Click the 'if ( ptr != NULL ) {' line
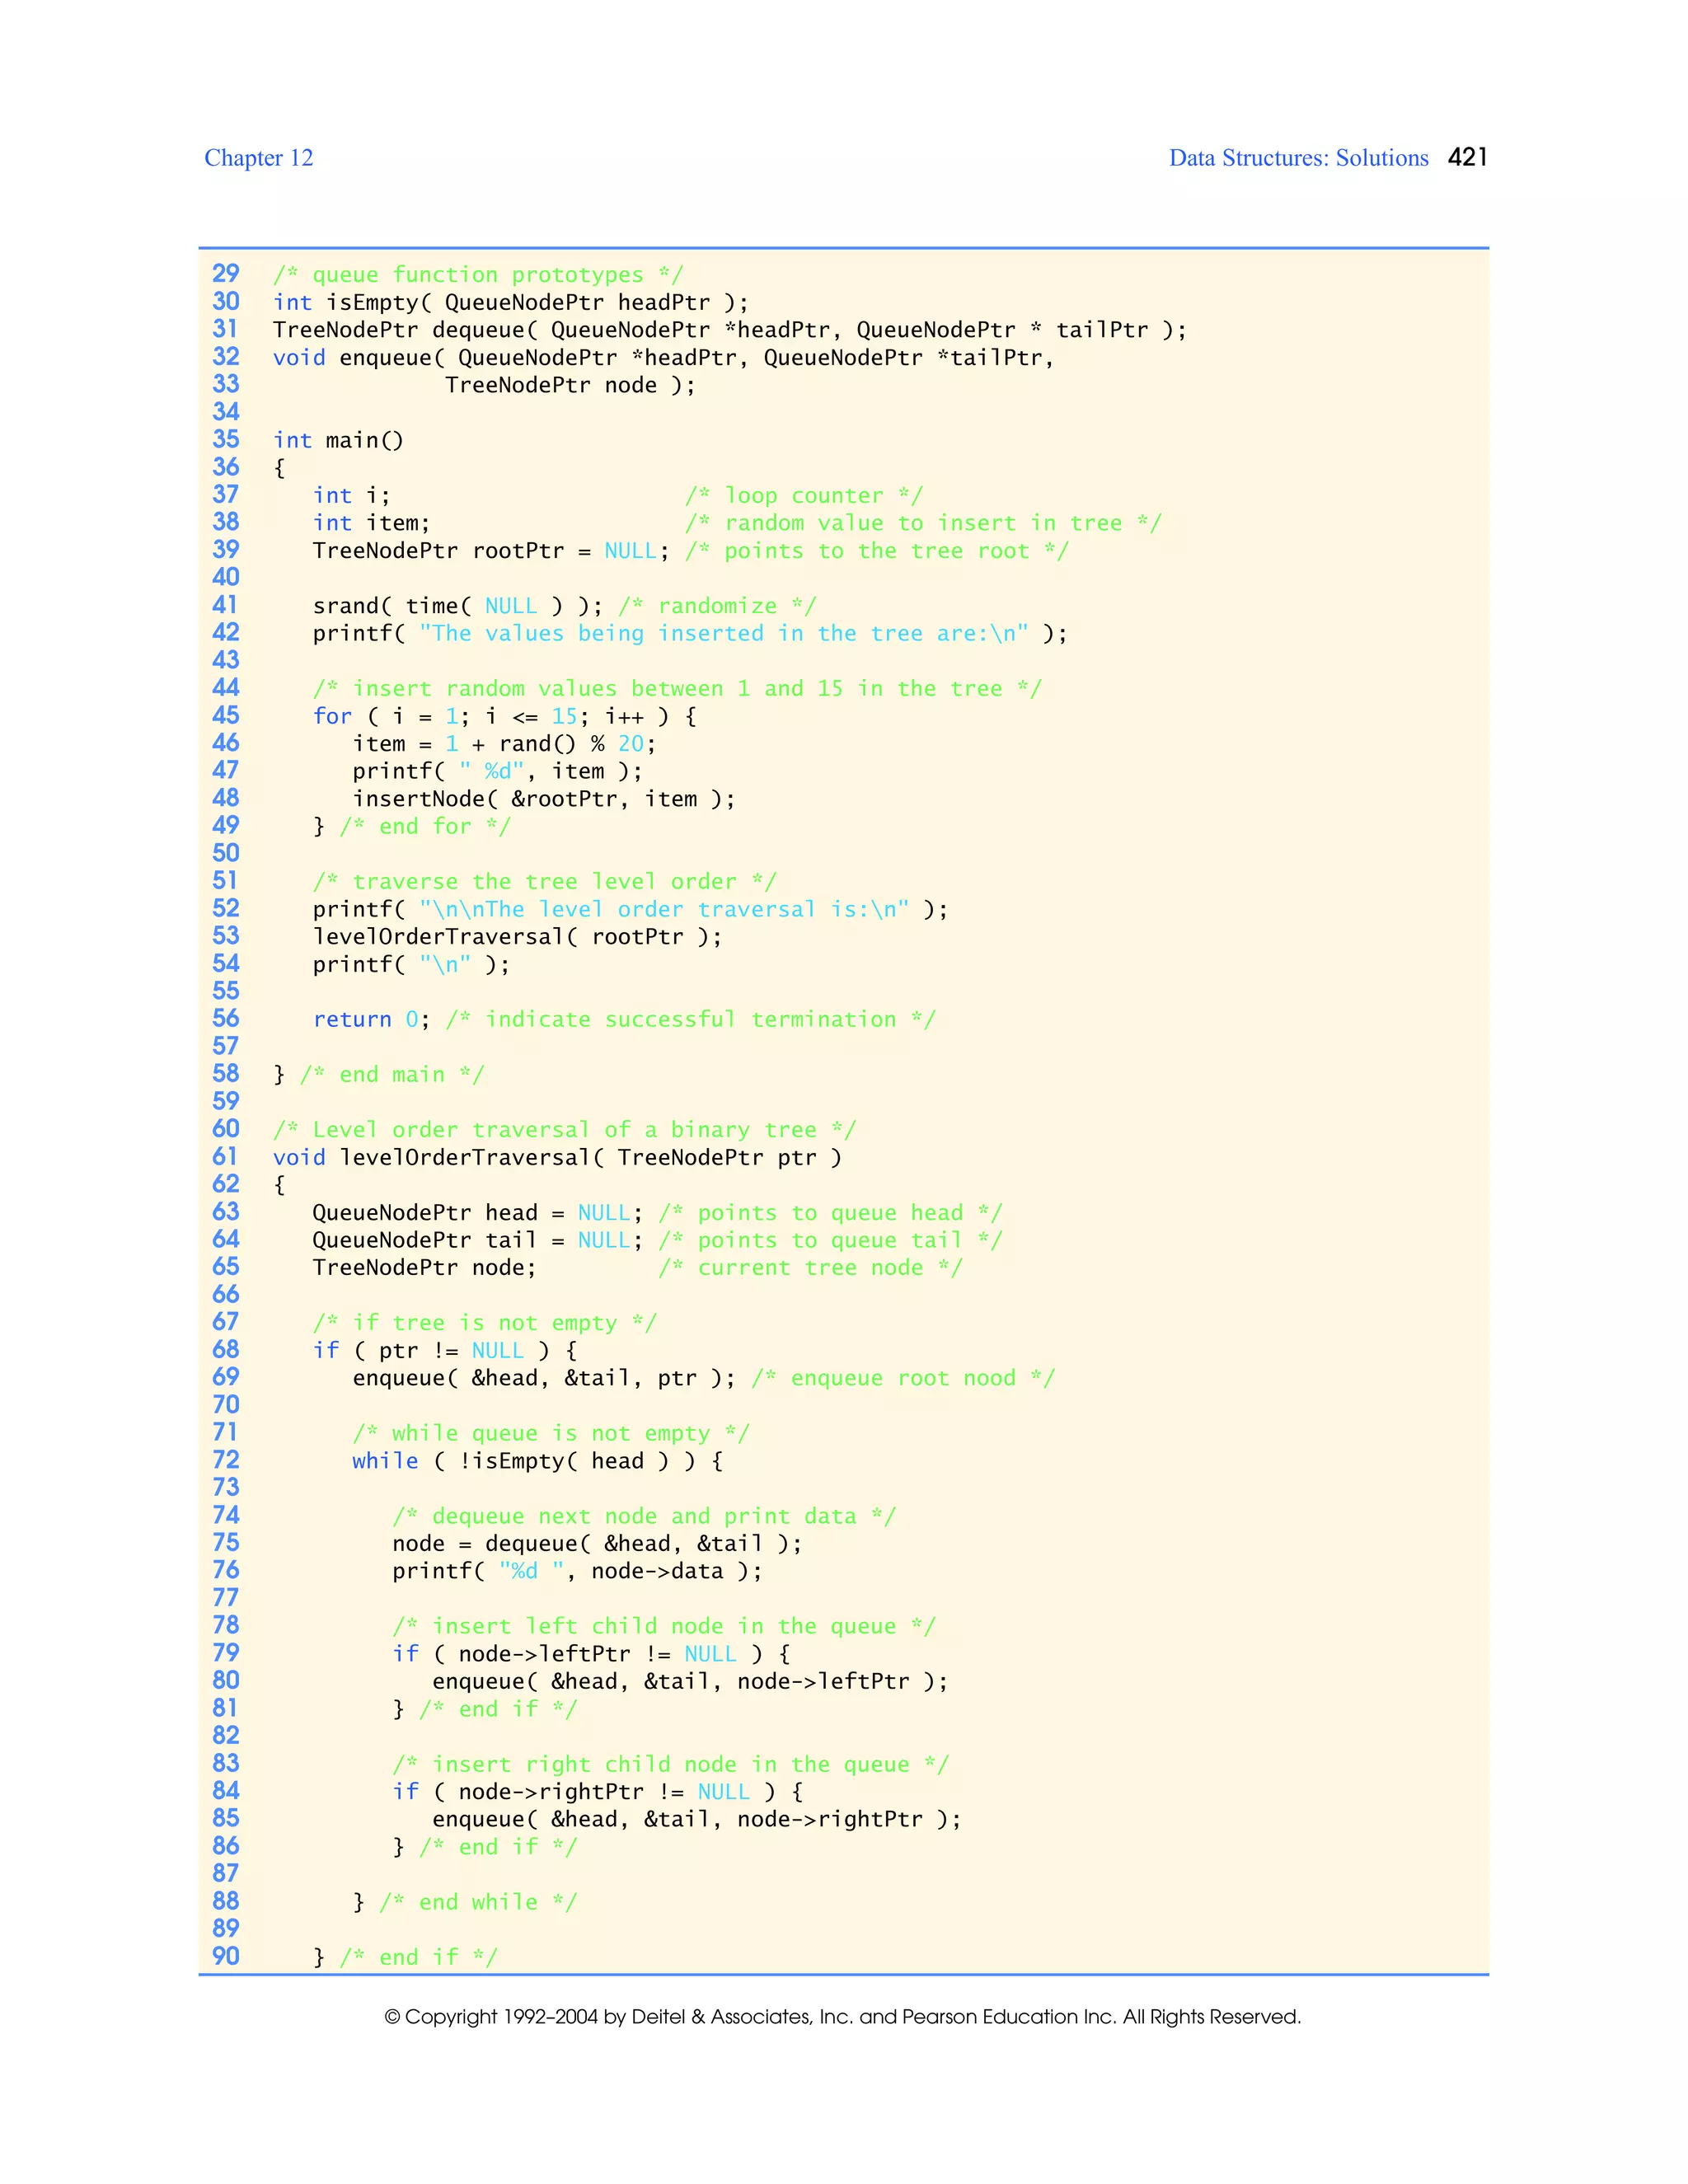The width and height of the screenshot is (1688, 2184). tap(445, 1351)
